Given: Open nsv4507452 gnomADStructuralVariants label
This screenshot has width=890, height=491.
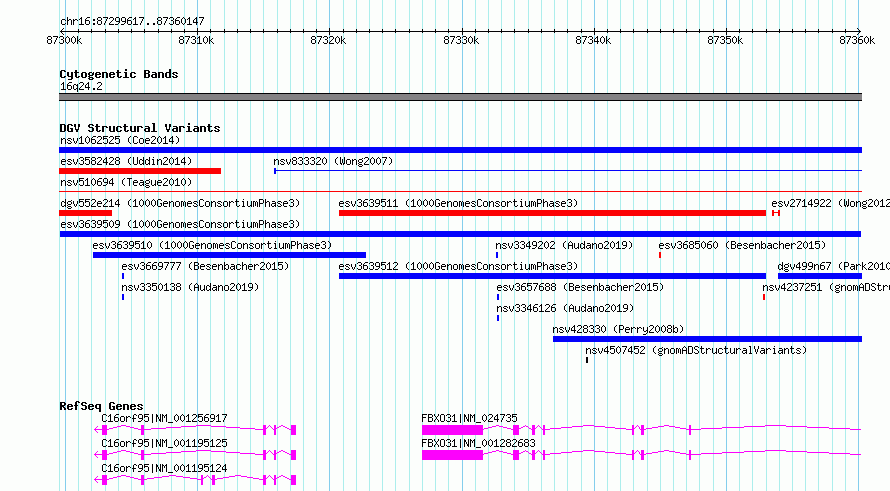Looking at the screenshot, I should click(x=696, y=350).
